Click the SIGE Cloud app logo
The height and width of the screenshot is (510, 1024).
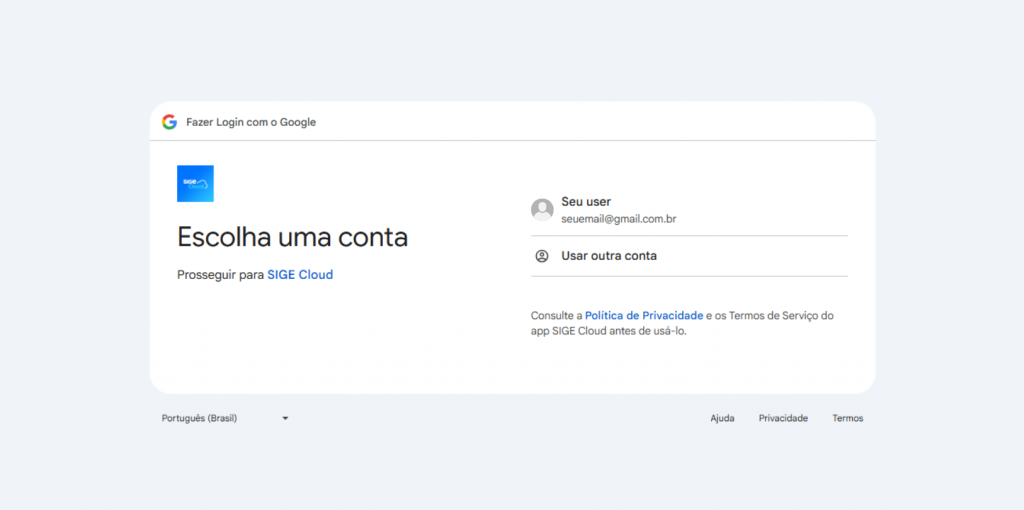(x=195, y=184)
